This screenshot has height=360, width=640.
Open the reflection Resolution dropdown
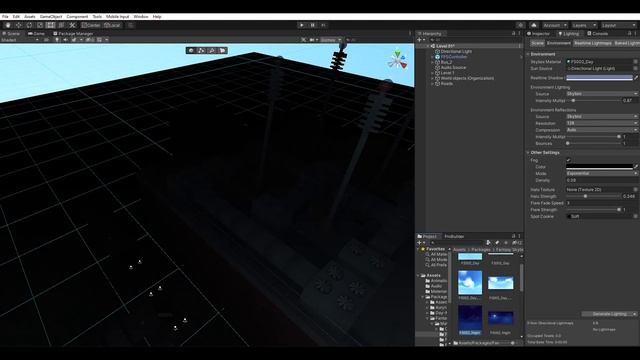click(x=602, y=123)
